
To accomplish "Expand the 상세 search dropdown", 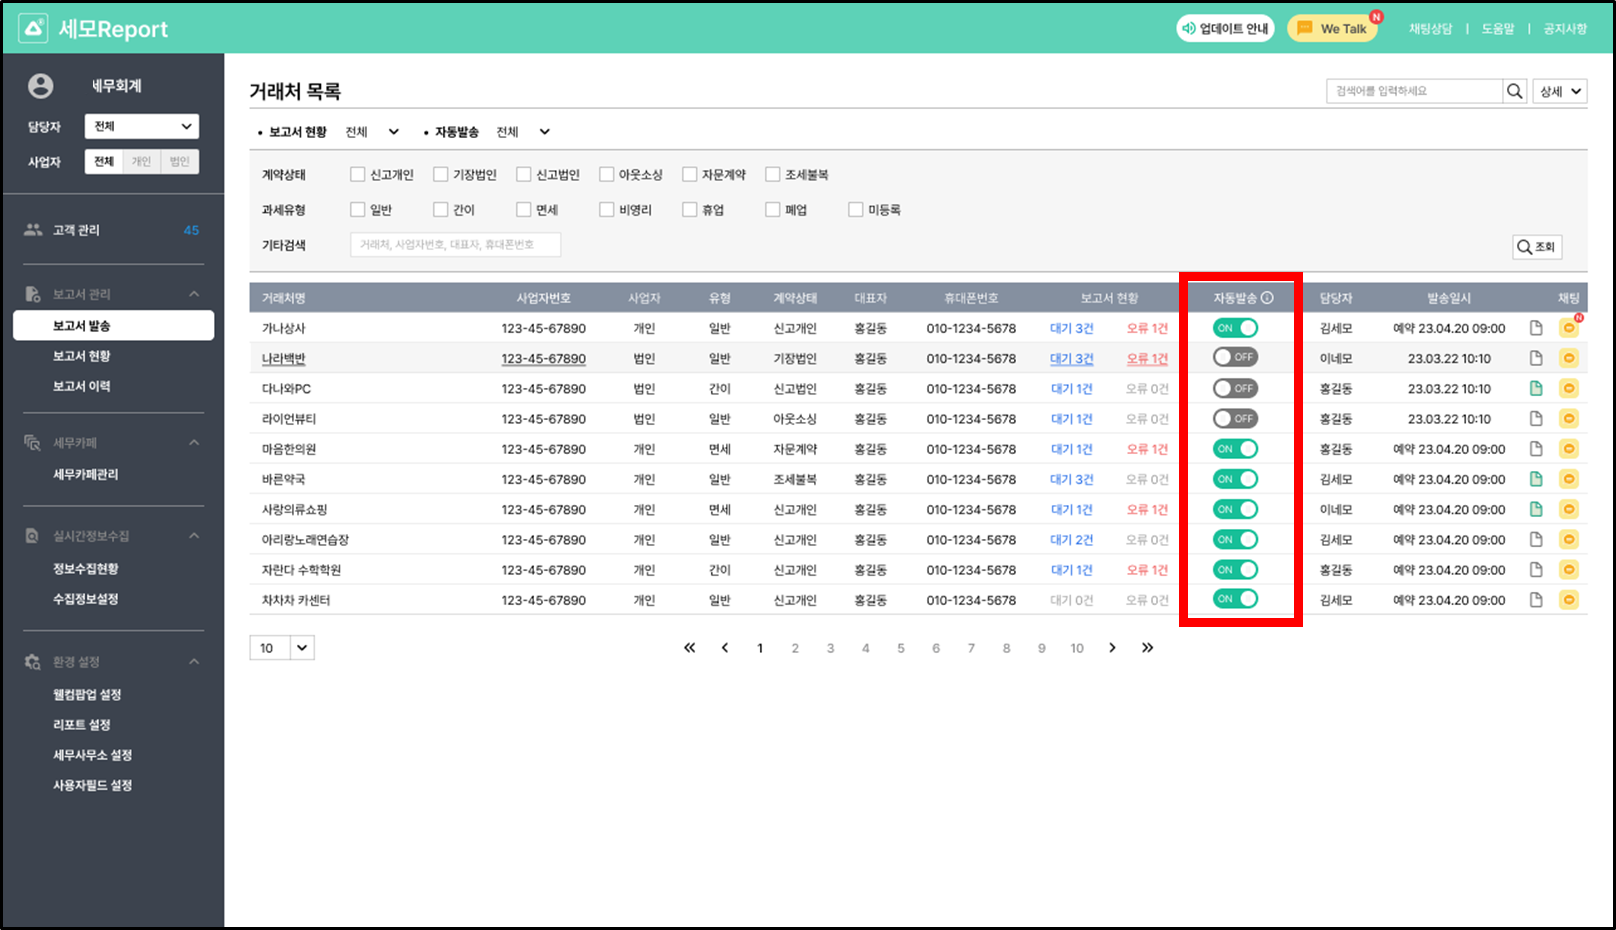I will (1560, 91).
